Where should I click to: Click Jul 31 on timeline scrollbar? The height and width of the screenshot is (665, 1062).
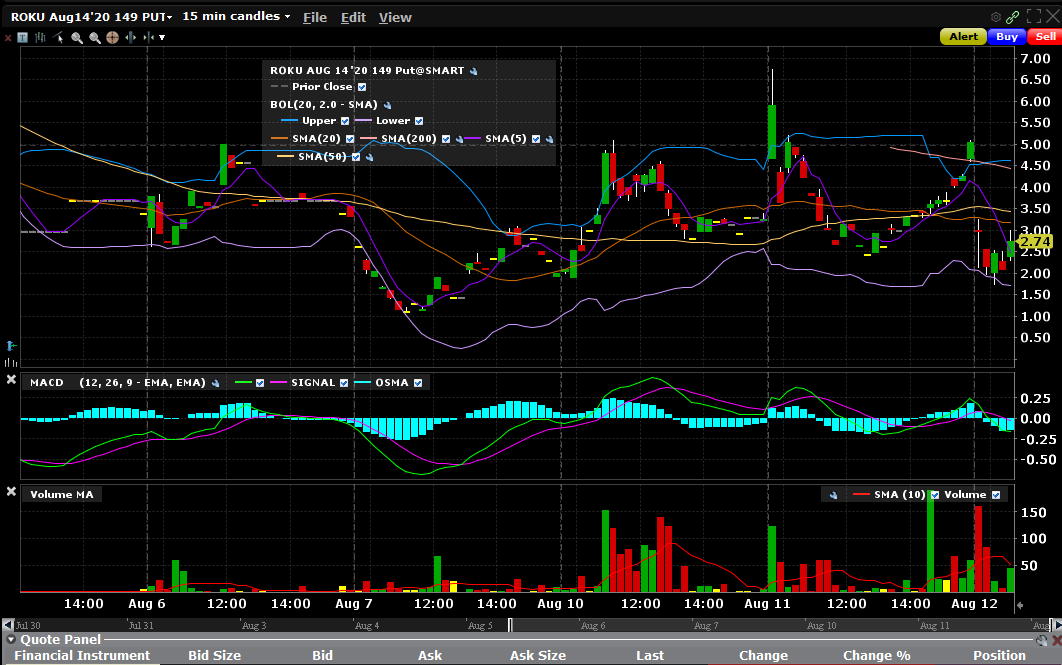pyautogui.click(x=141, y=626)
